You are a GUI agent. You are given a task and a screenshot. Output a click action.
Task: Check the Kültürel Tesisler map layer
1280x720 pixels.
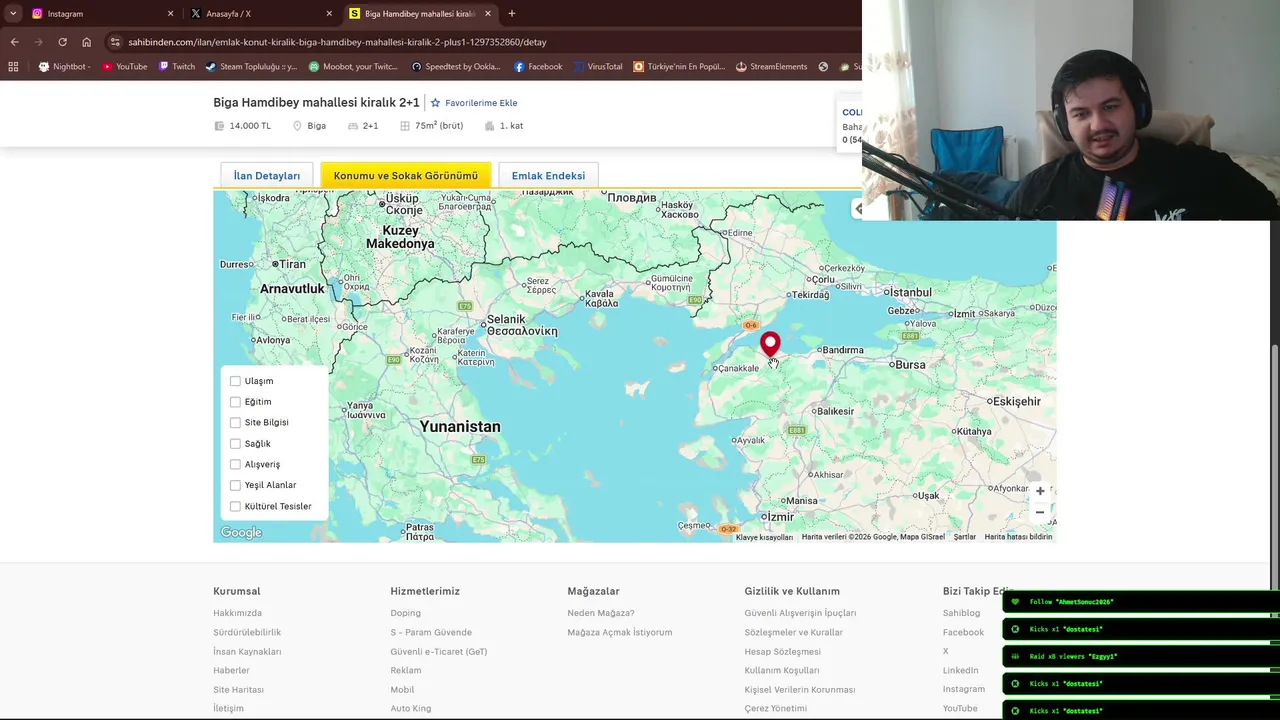click(235, 506)
